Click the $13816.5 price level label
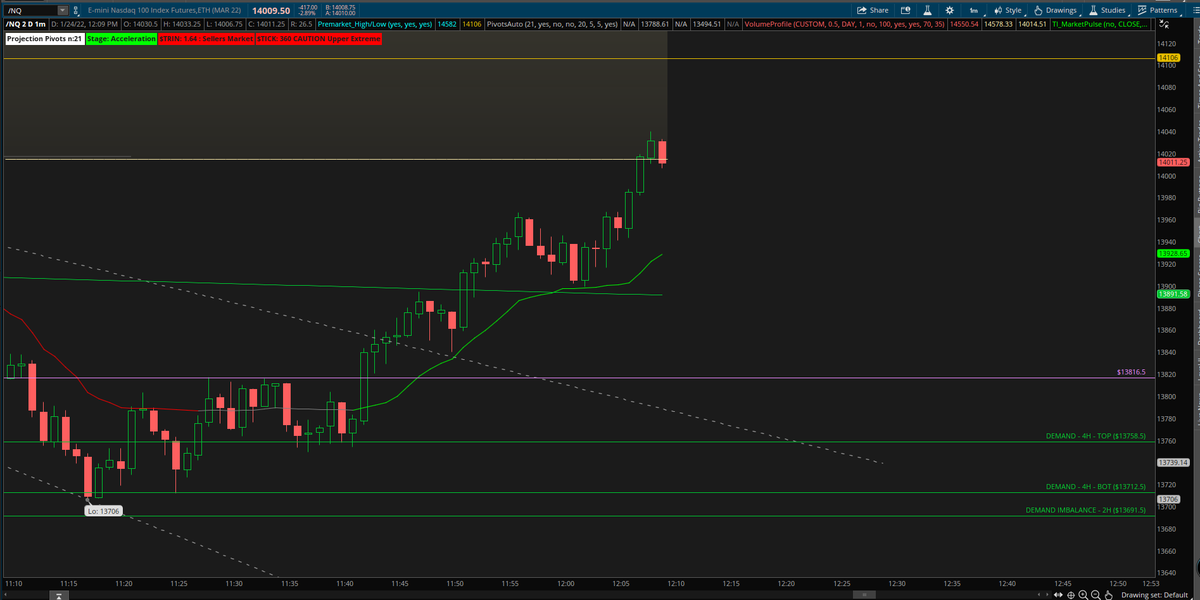 point(1131,372)
